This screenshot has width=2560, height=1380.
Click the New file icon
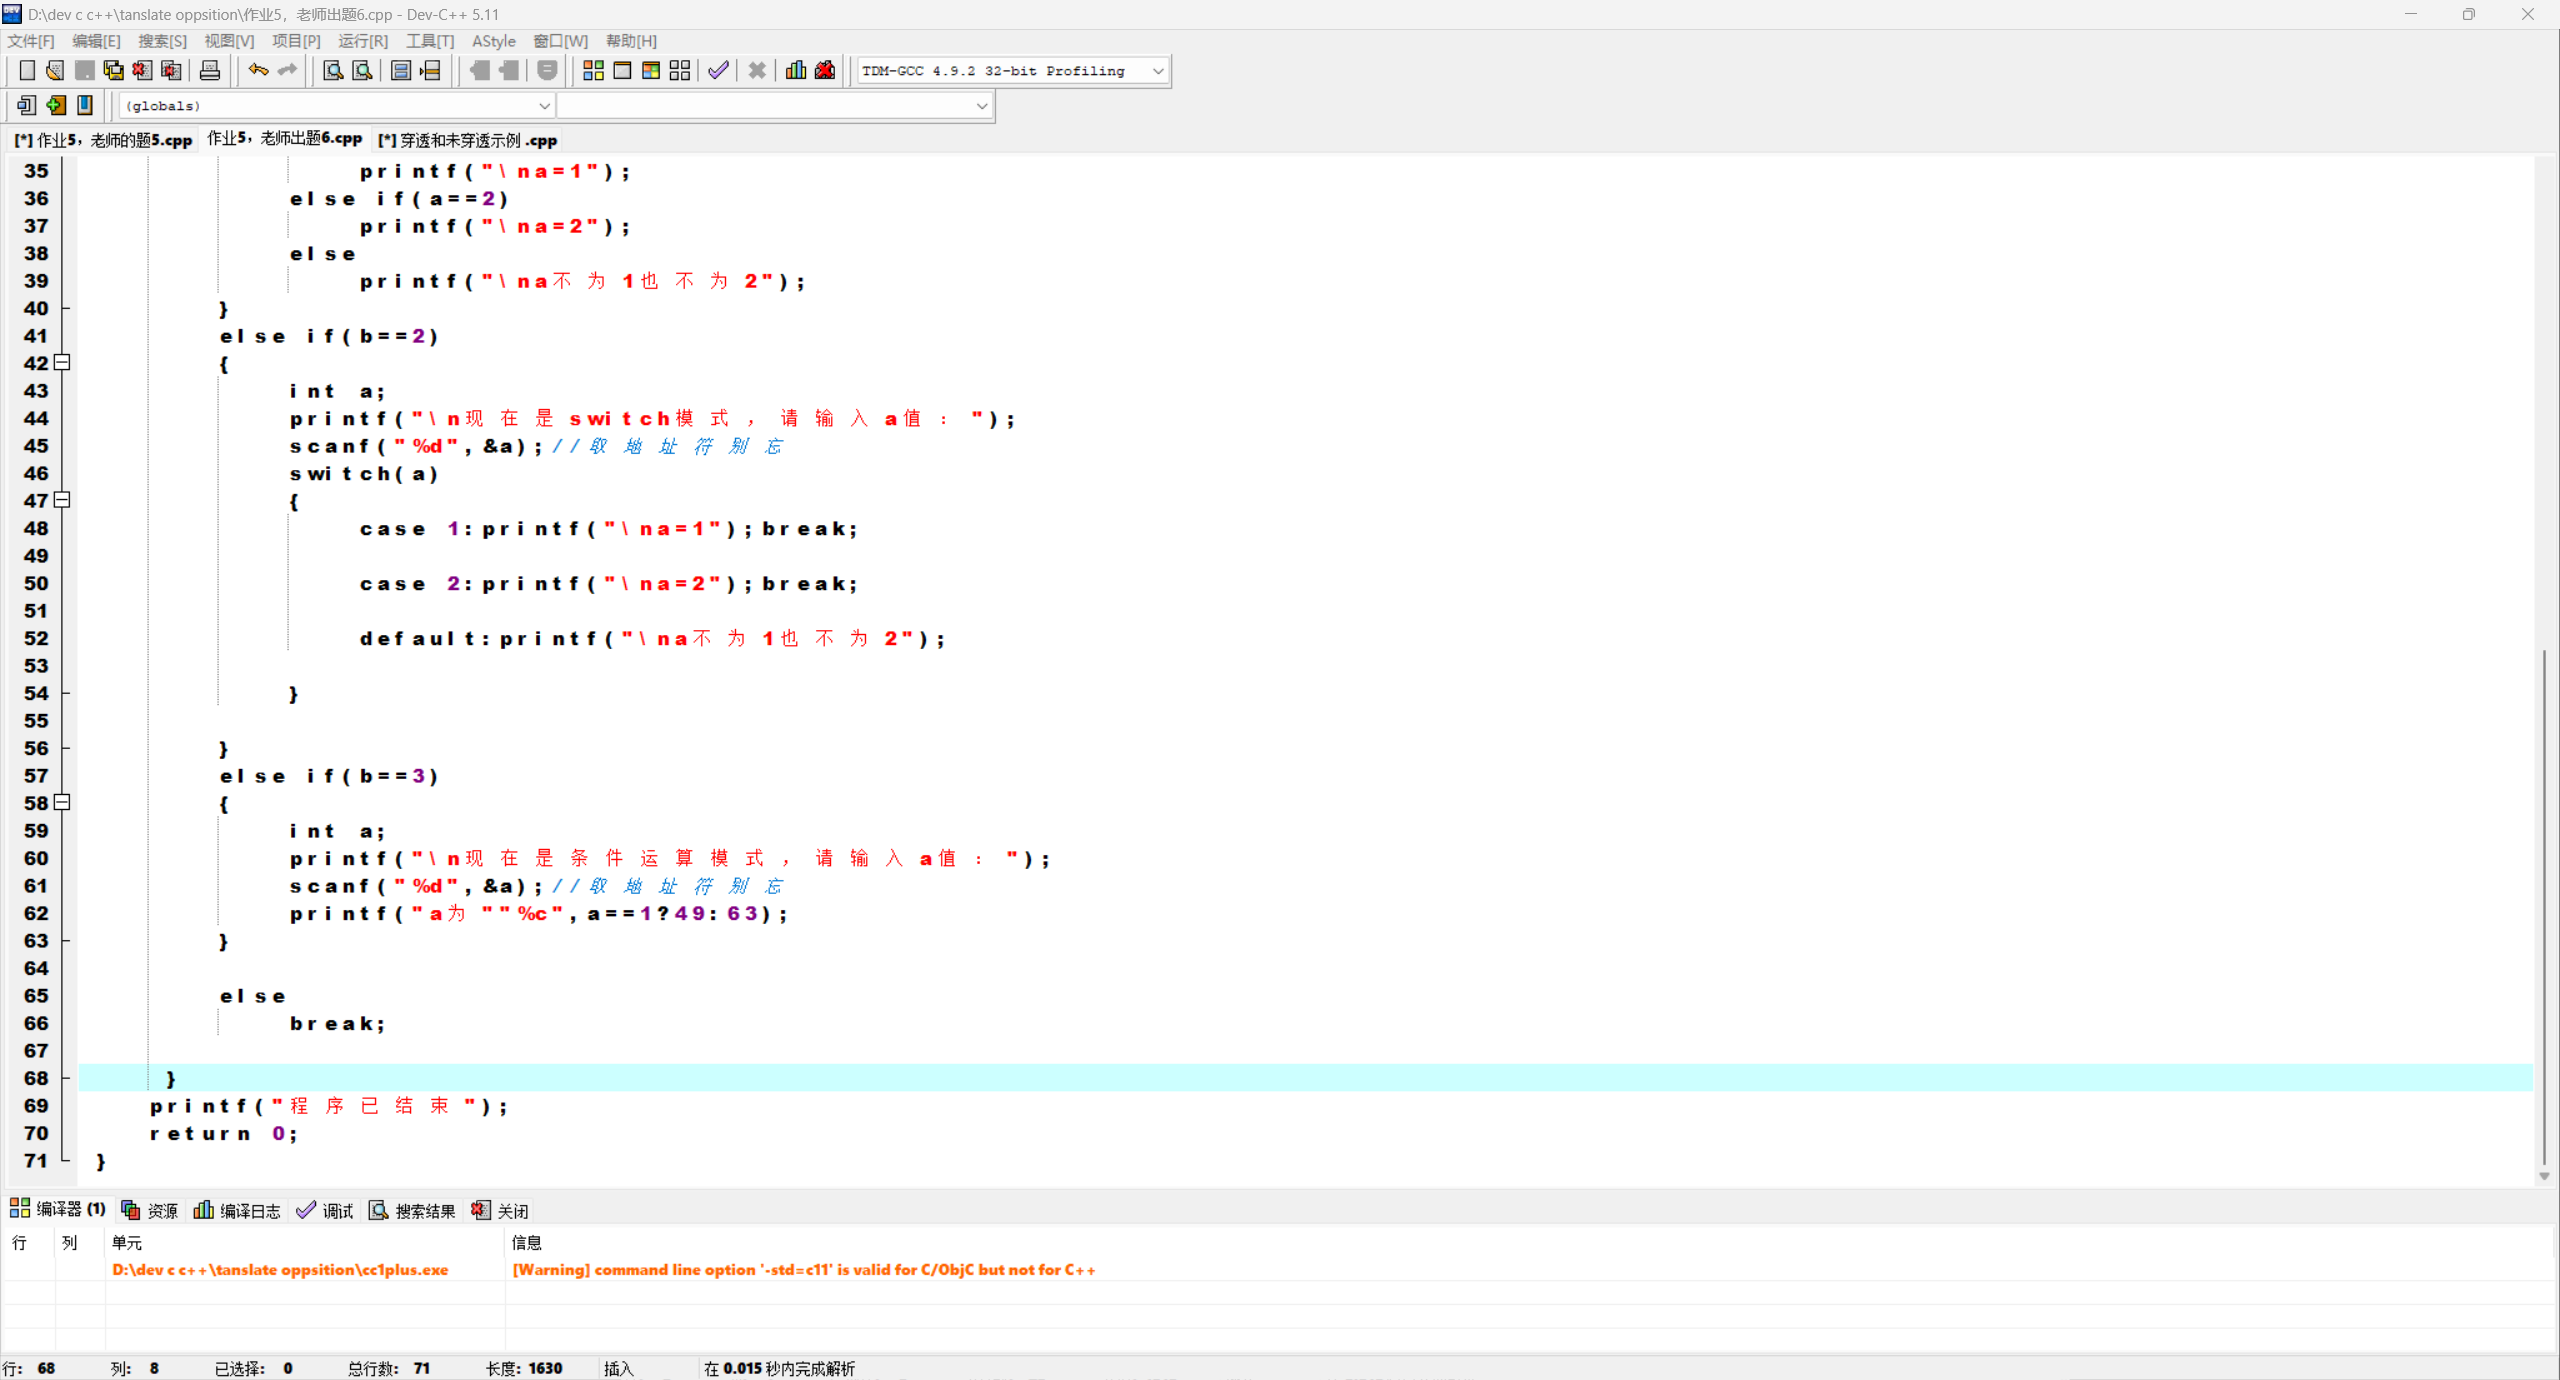coord(27,70)
